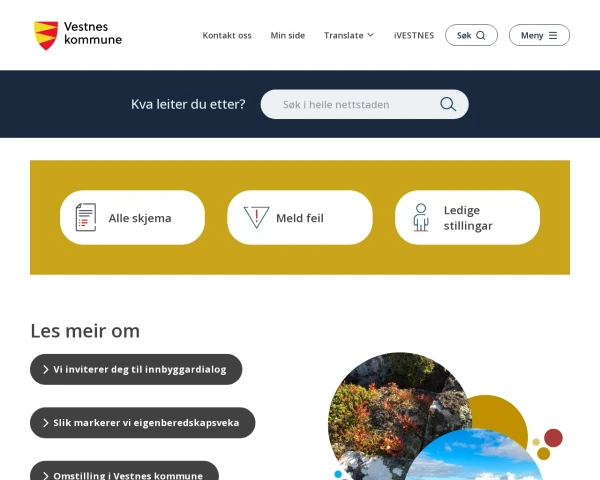
Task: Click the person icon for Ledige stillingar
Action: [x=421, y=217]
